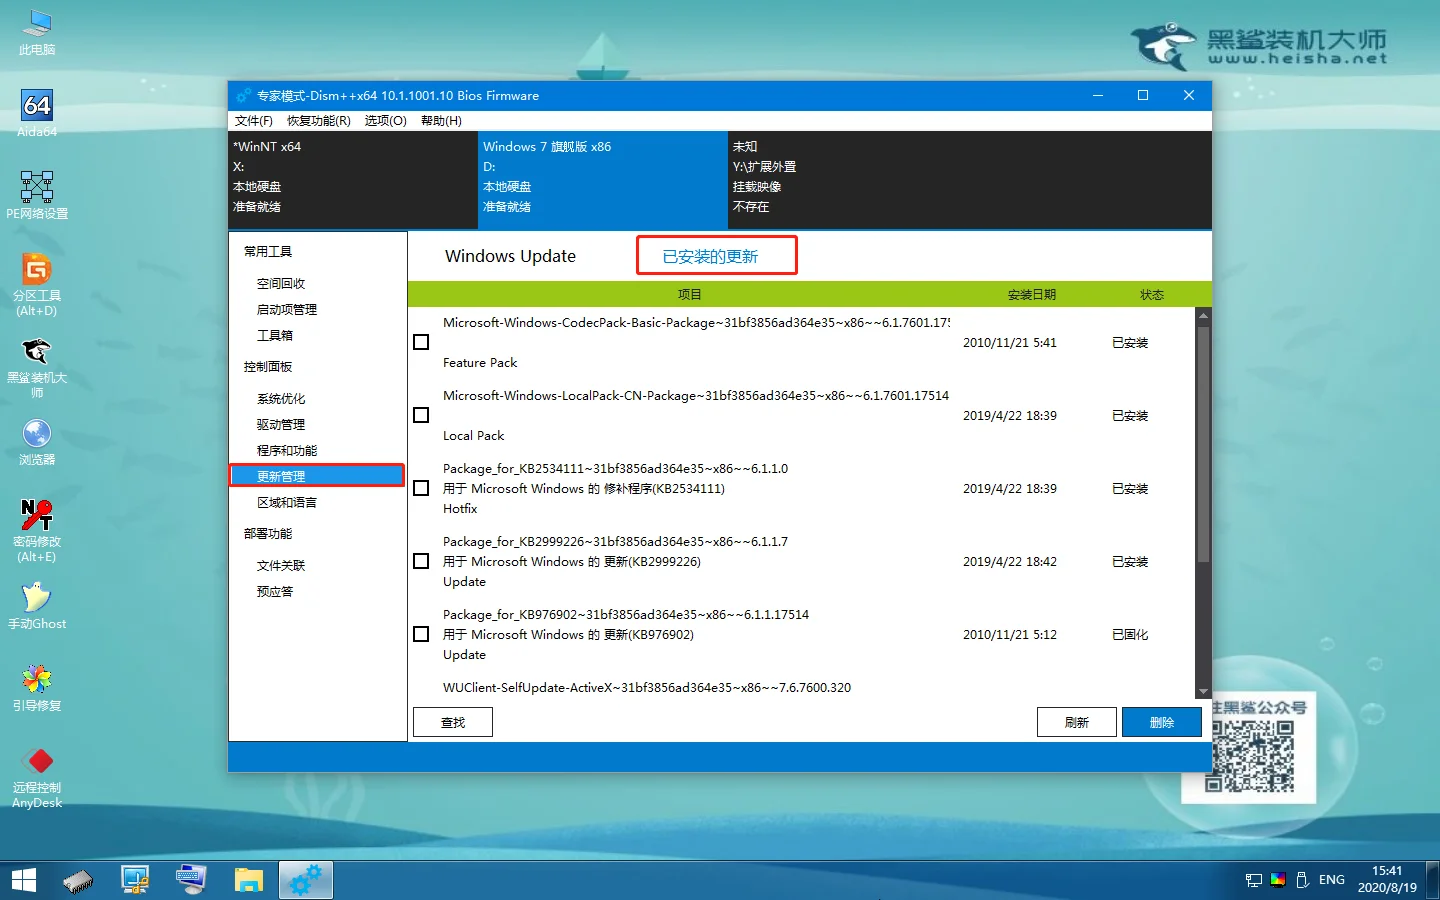Launch the 引导修复 boot repair icon
Image resolution: width=1440 pixels, height=900 pixels.
37,680
